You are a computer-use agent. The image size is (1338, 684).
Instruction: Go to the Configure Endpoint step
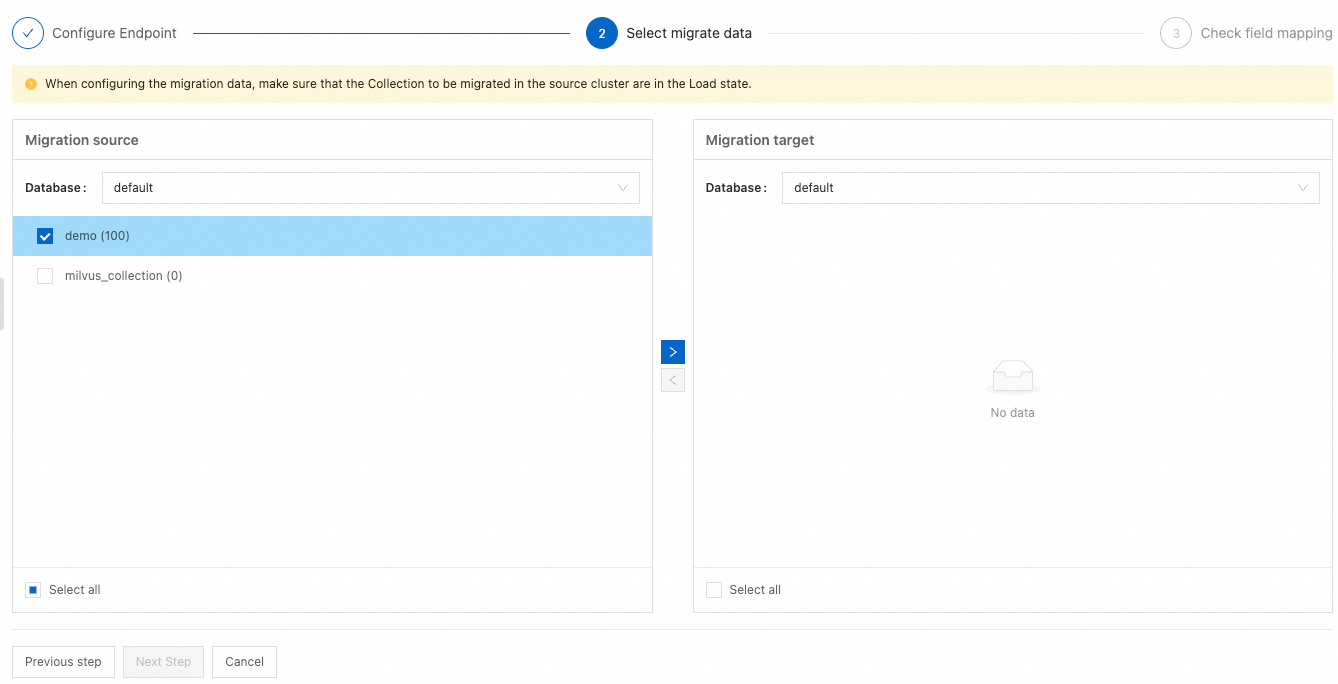tap(114, 33)
